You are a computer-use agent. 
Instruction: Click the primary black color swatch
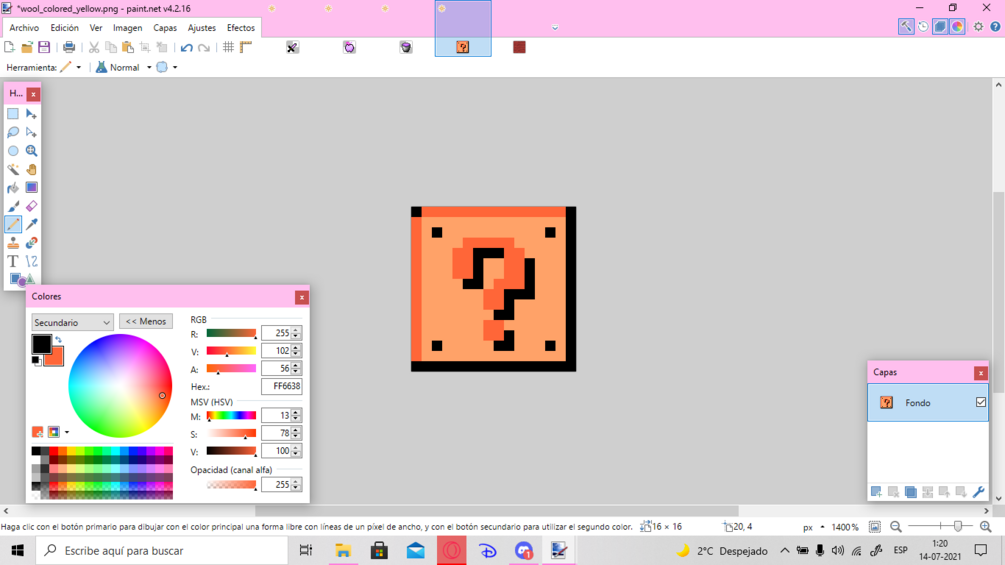41,343
